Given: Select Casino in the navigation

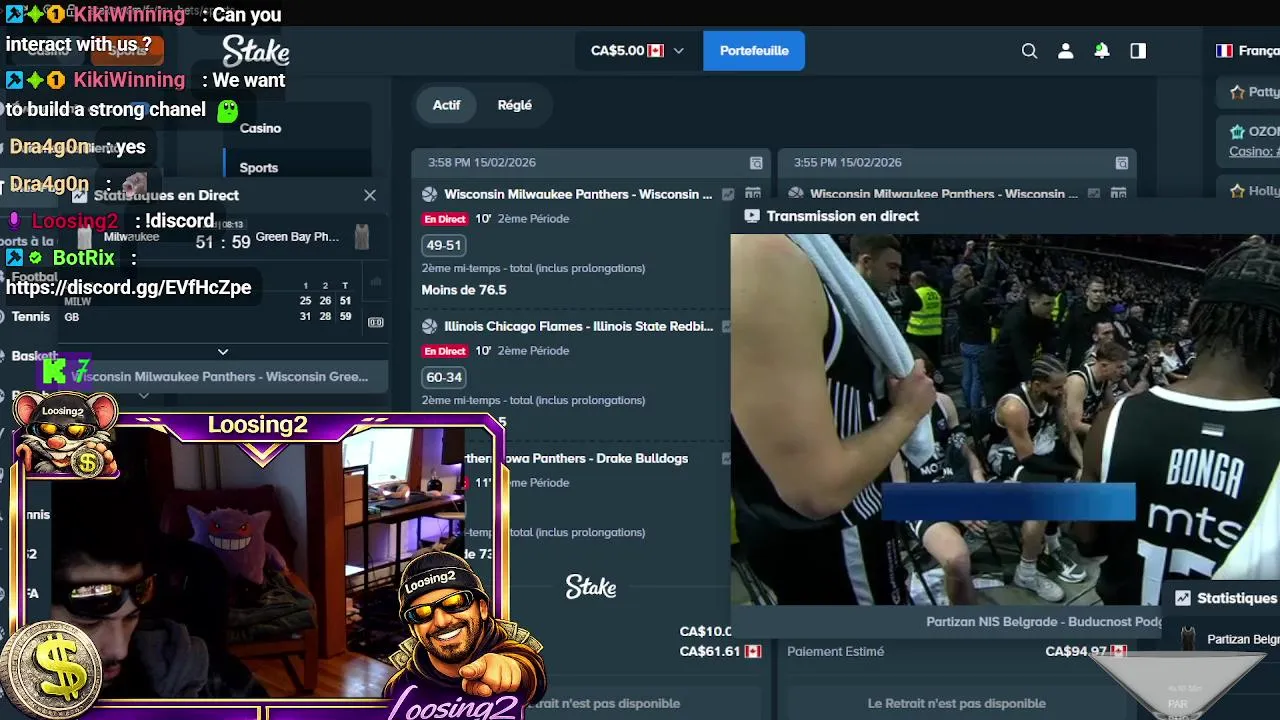Looking at the screenshot, I should pos(260,128).
